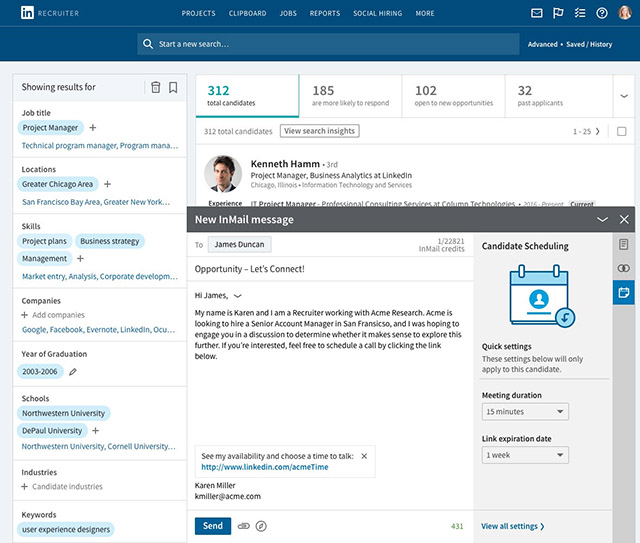Open the checklist tasks icon
The height and width of the screenshot is (543, 640).
[x=580, y=13]
